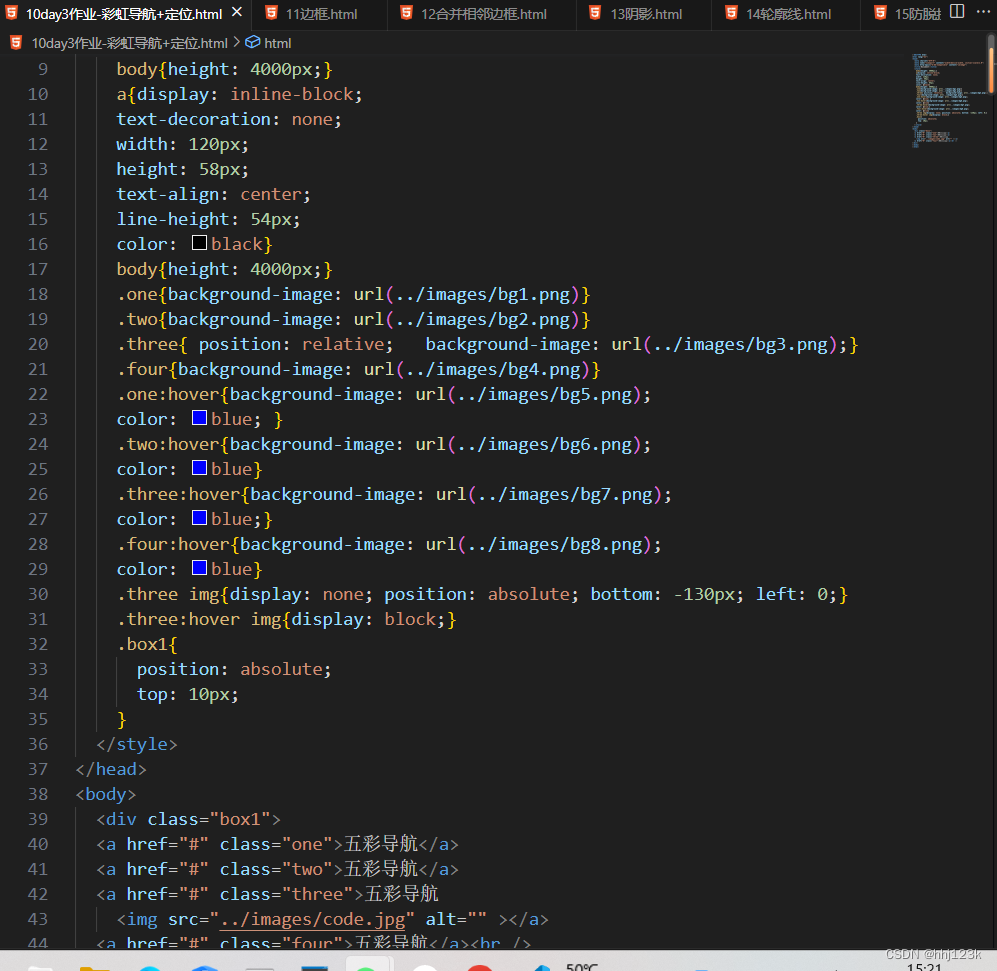Click the closing </style> tag
This screenshot has width=997, height=971.
(x=137, y=744)
